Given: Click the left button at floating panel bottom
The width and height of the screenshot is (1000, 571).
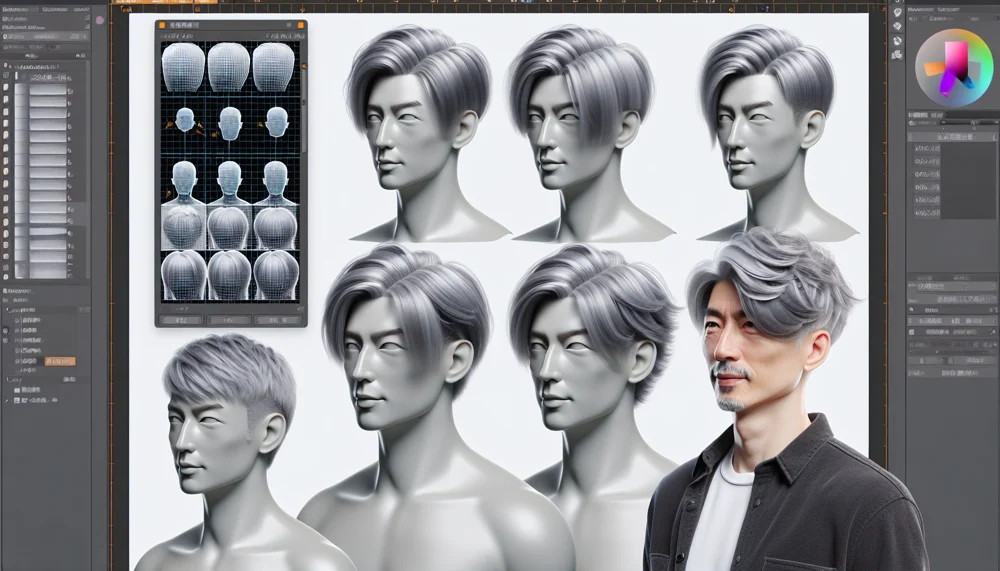Looking at the screenshot, I should [181, 320].
